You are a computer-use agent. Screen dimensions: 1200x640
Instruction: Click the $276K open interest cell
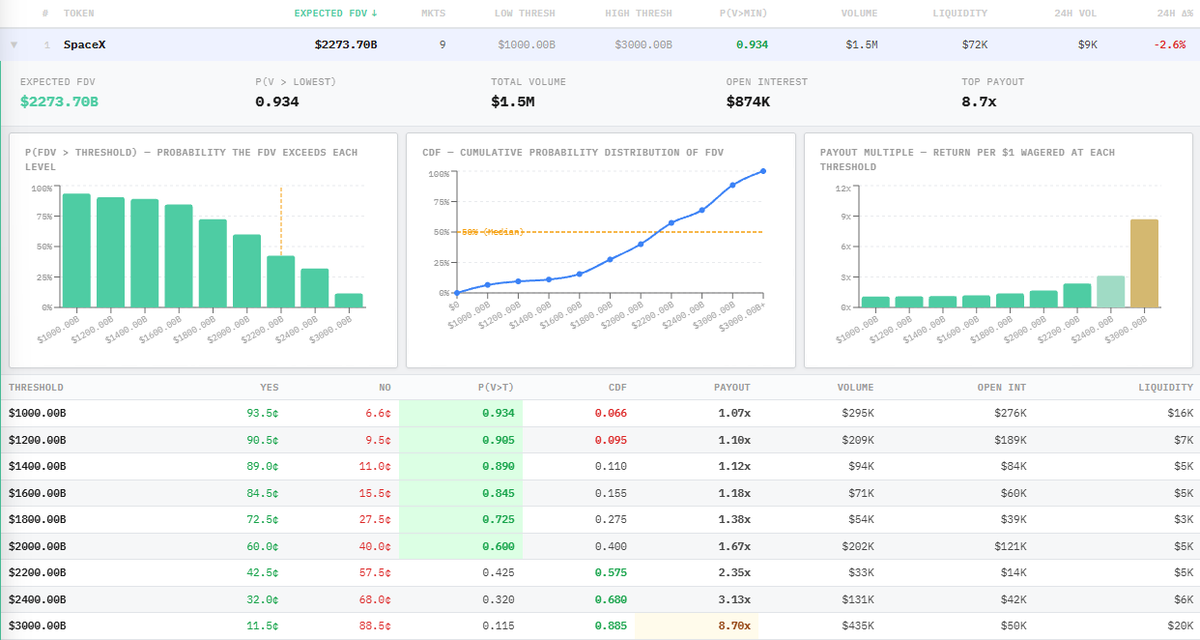(x=1010, y=413)
